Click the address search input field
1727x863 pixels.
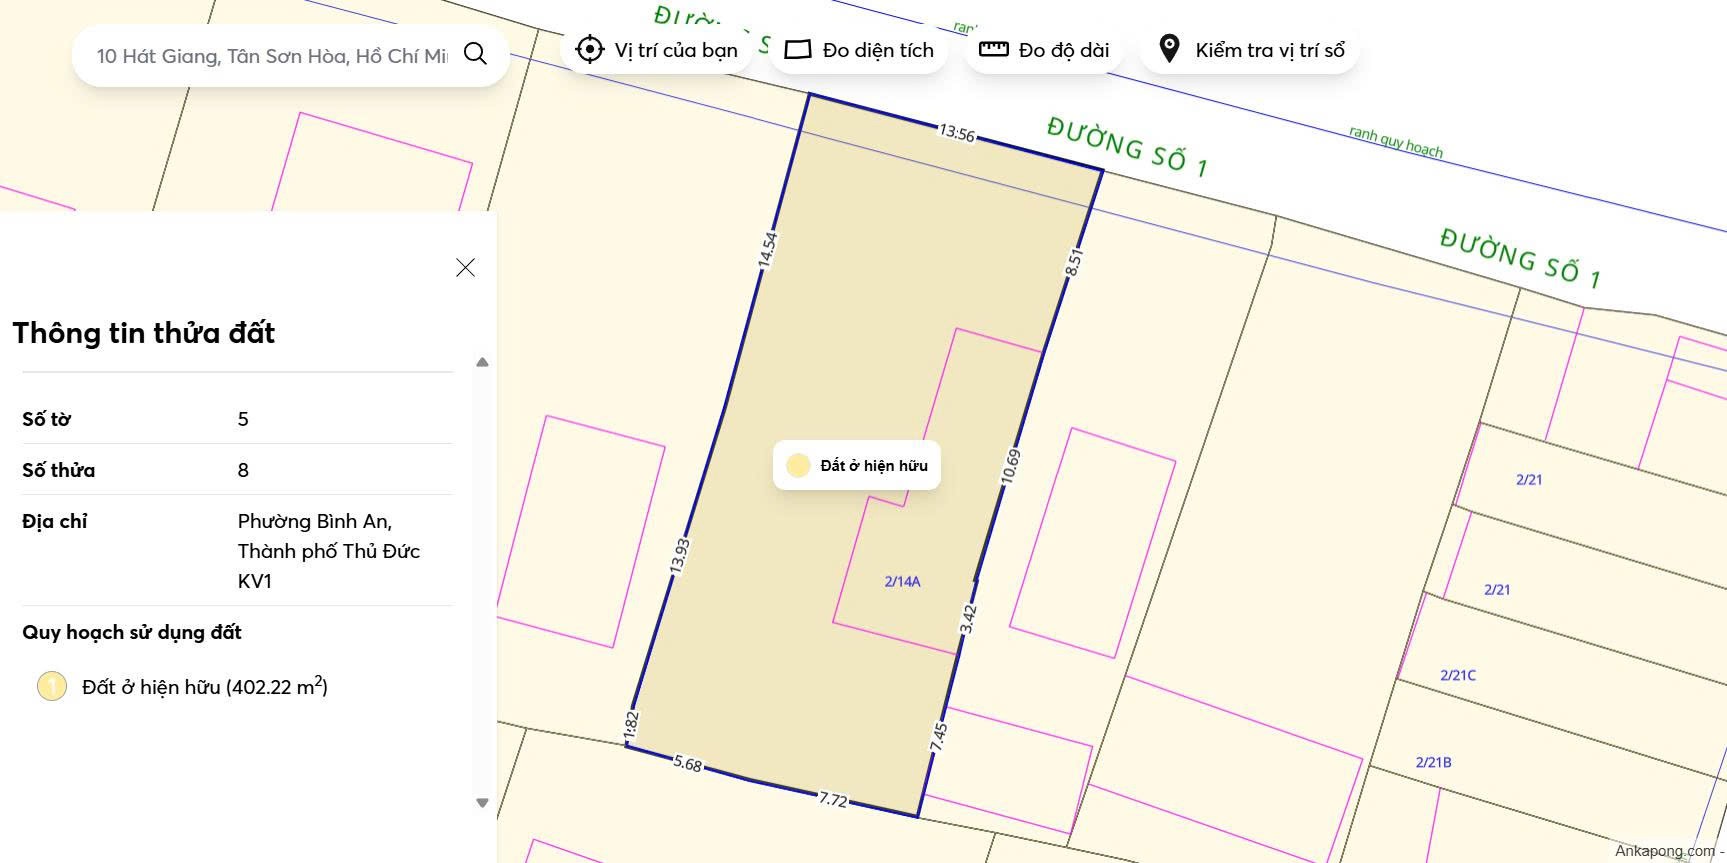click(272, 56)
